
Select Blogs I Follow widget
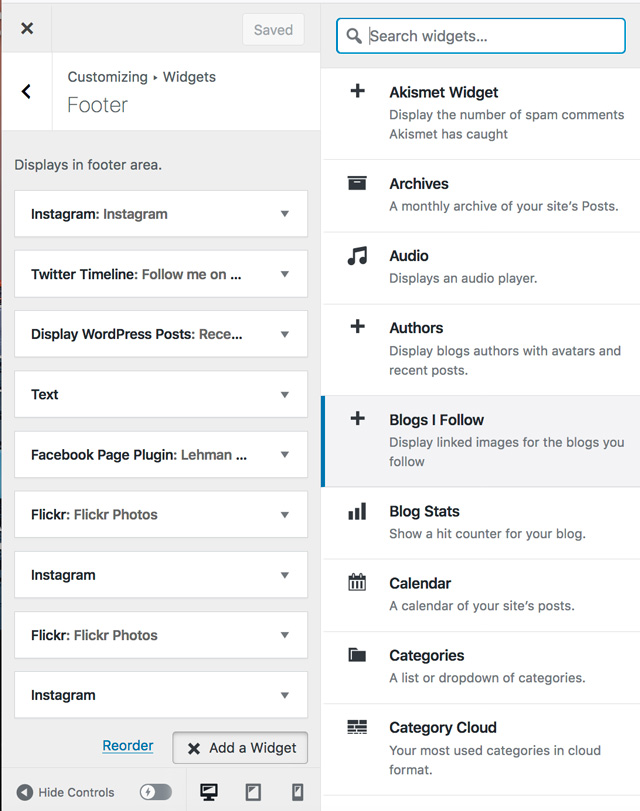[480, 440]
